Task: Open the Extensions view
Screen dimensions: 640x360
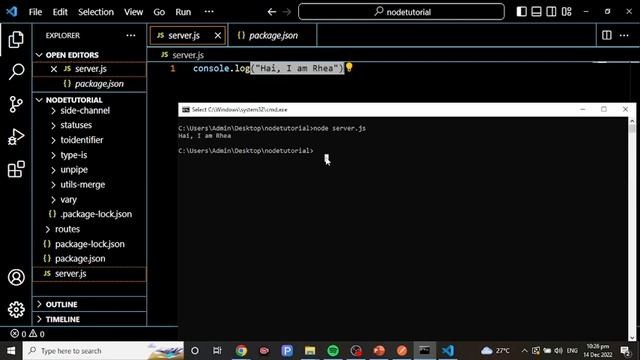Action: [x=16, y=169]
